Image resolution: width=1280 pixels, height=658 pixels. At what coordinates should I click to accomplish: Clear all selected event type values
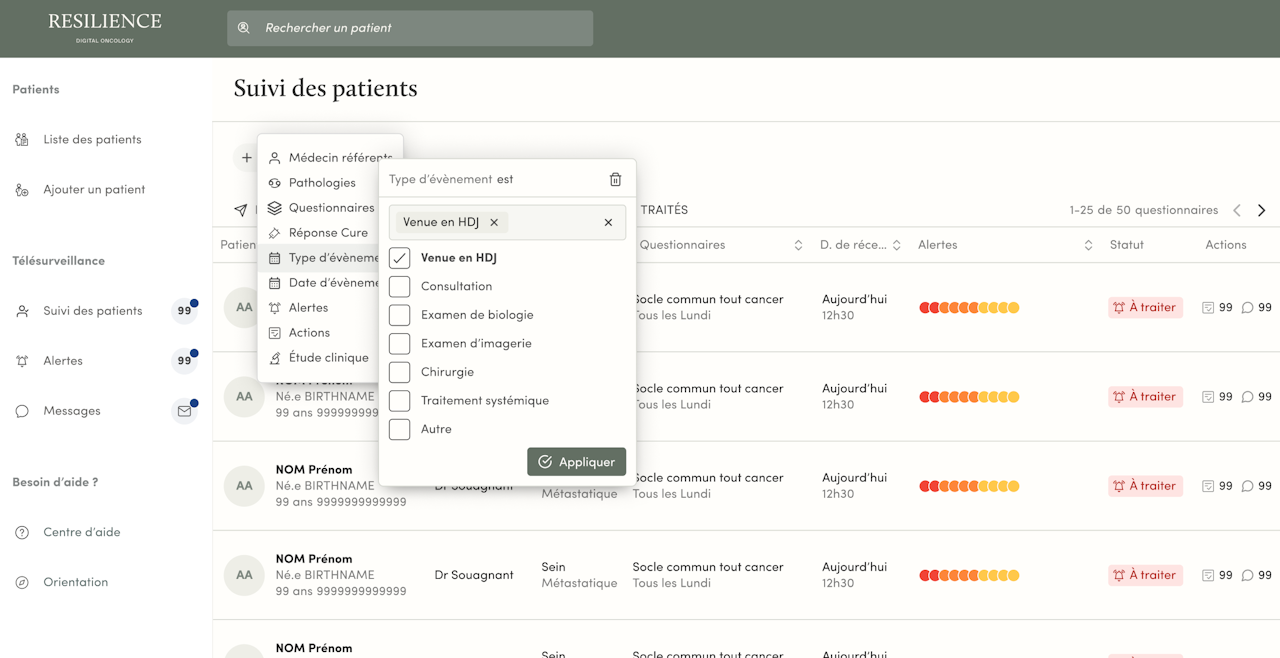tap(608, 223)
